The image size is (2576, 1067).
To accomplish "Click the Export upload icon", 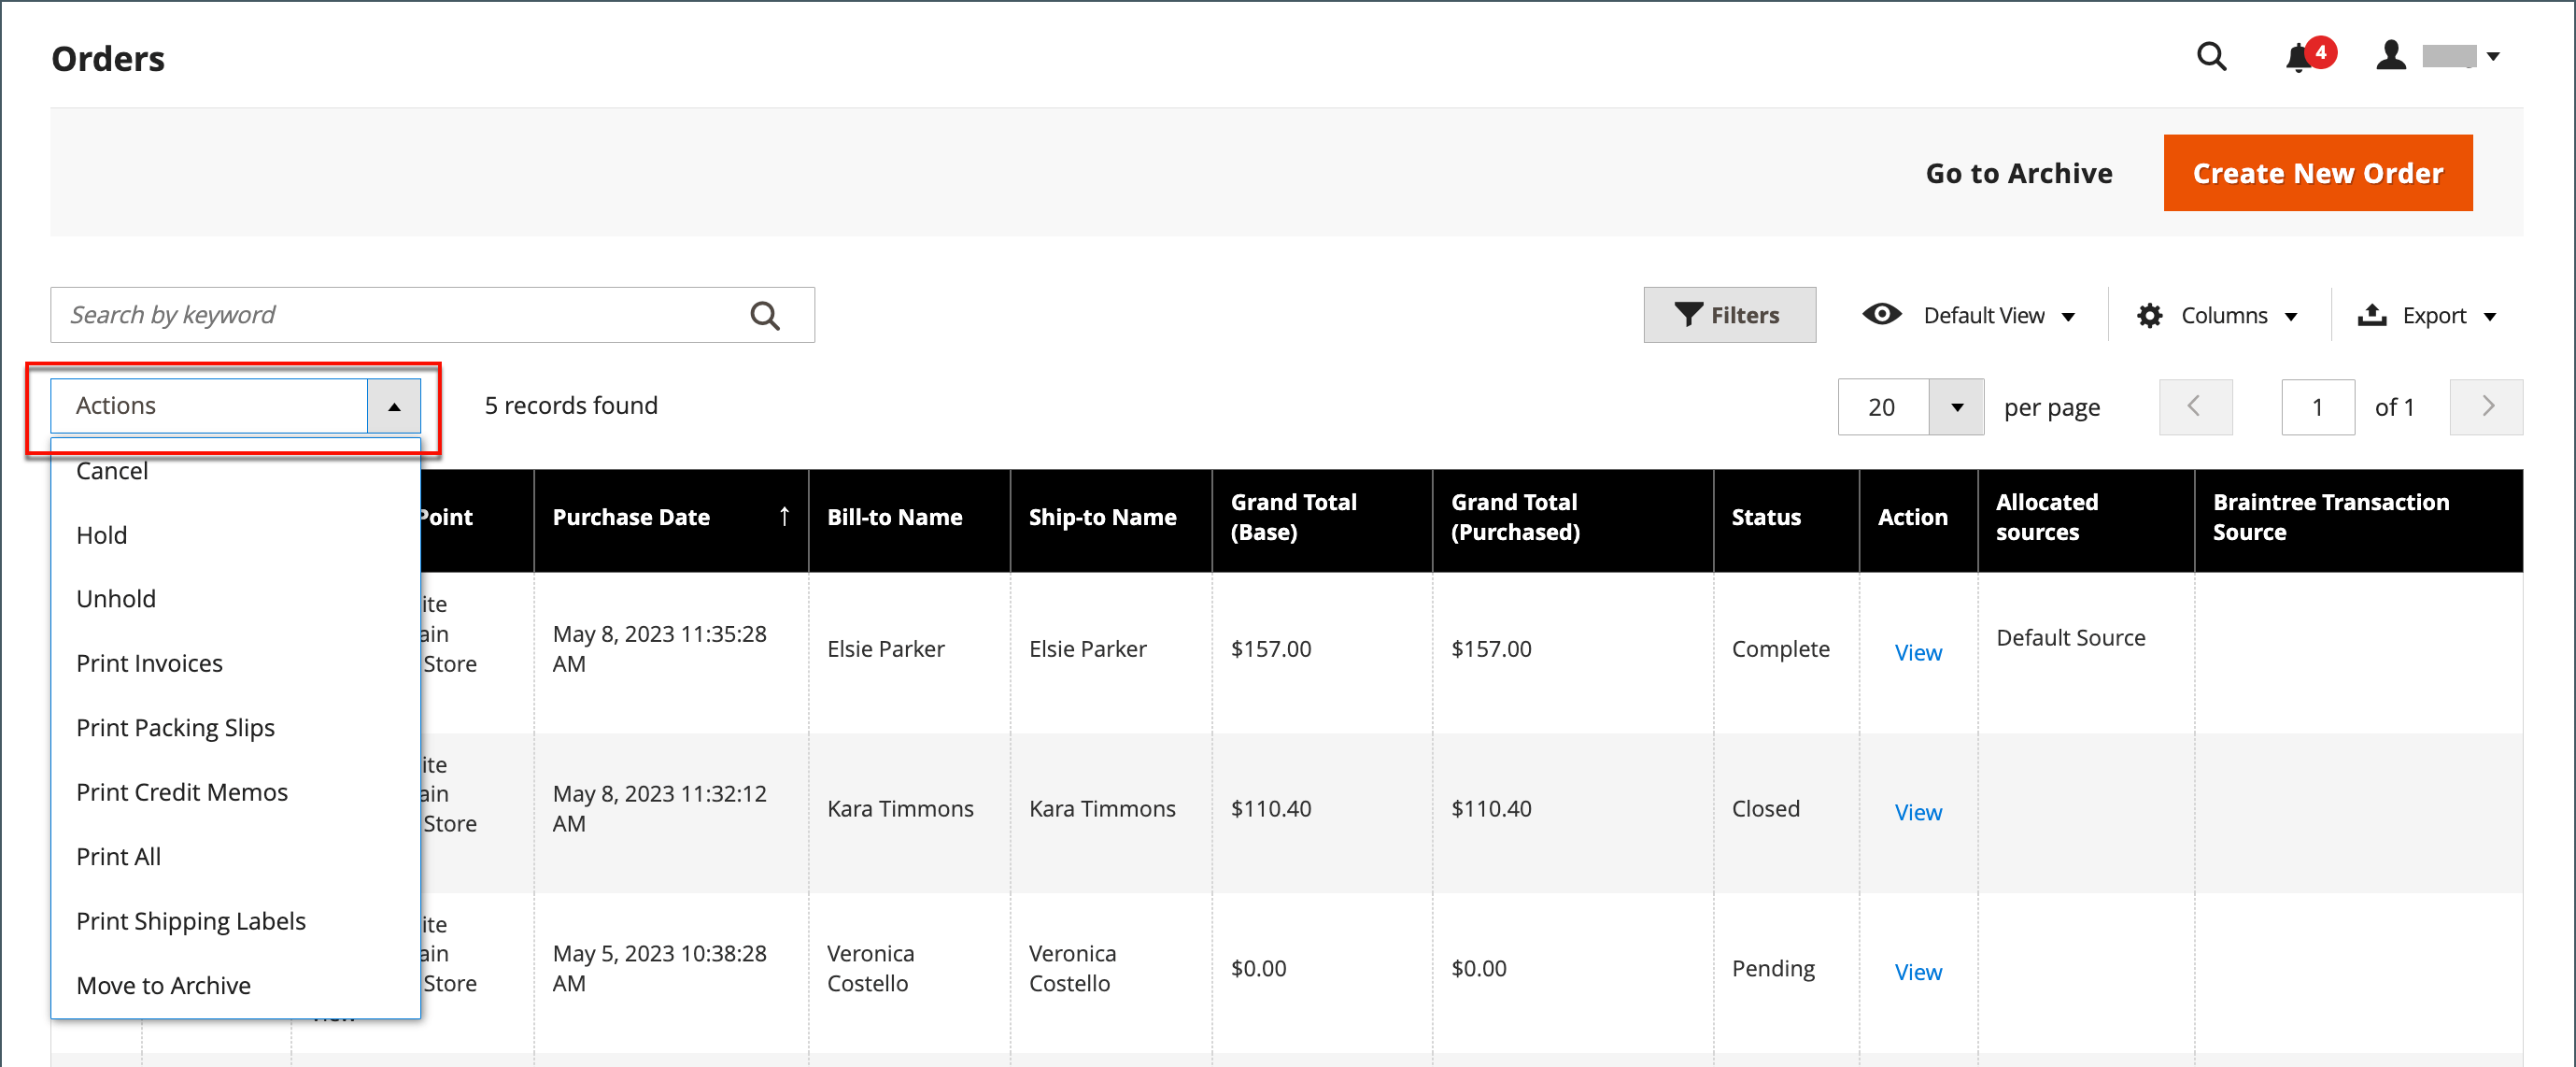I will [x=2371, y=316].
